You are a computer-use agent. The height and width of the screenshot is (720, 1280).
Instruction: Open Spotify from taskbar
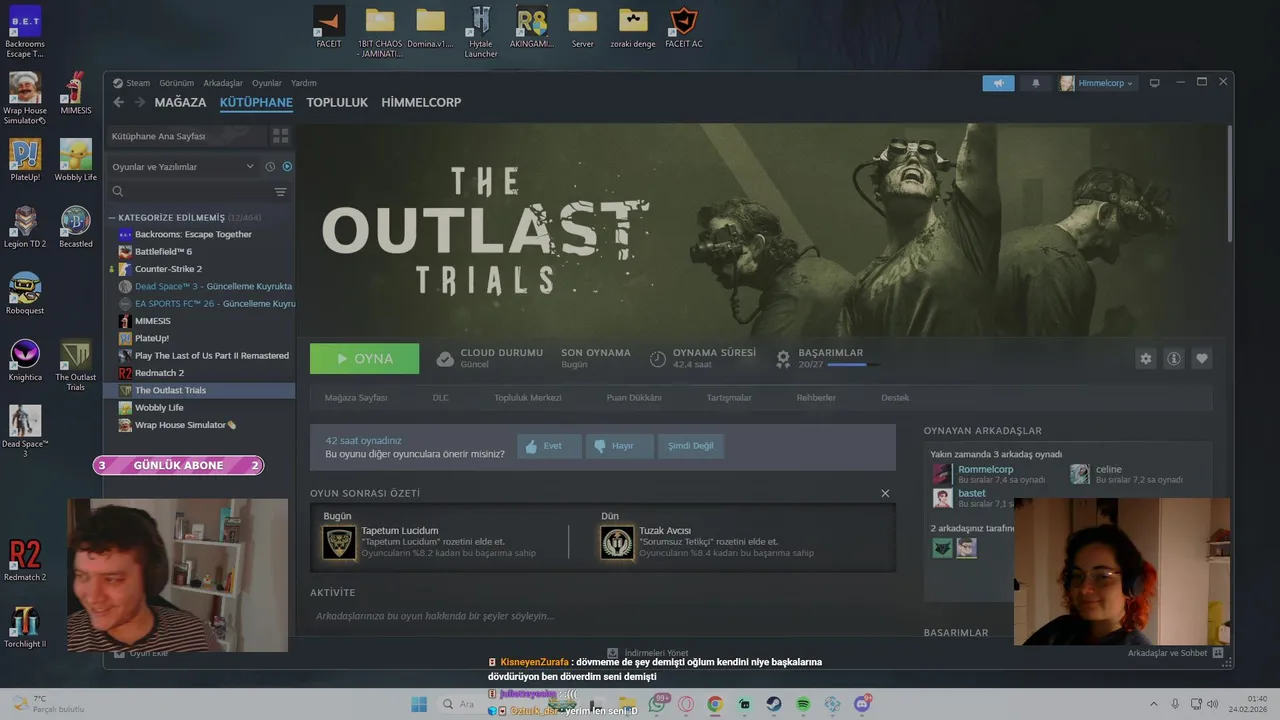[803, 704]
